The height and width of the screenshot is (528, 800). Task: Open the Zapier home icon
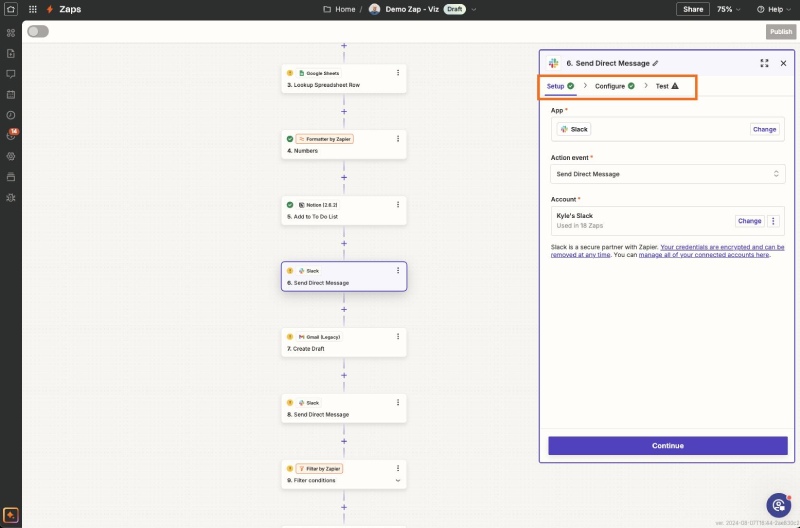pyautogui.click(x=11, y=9)
